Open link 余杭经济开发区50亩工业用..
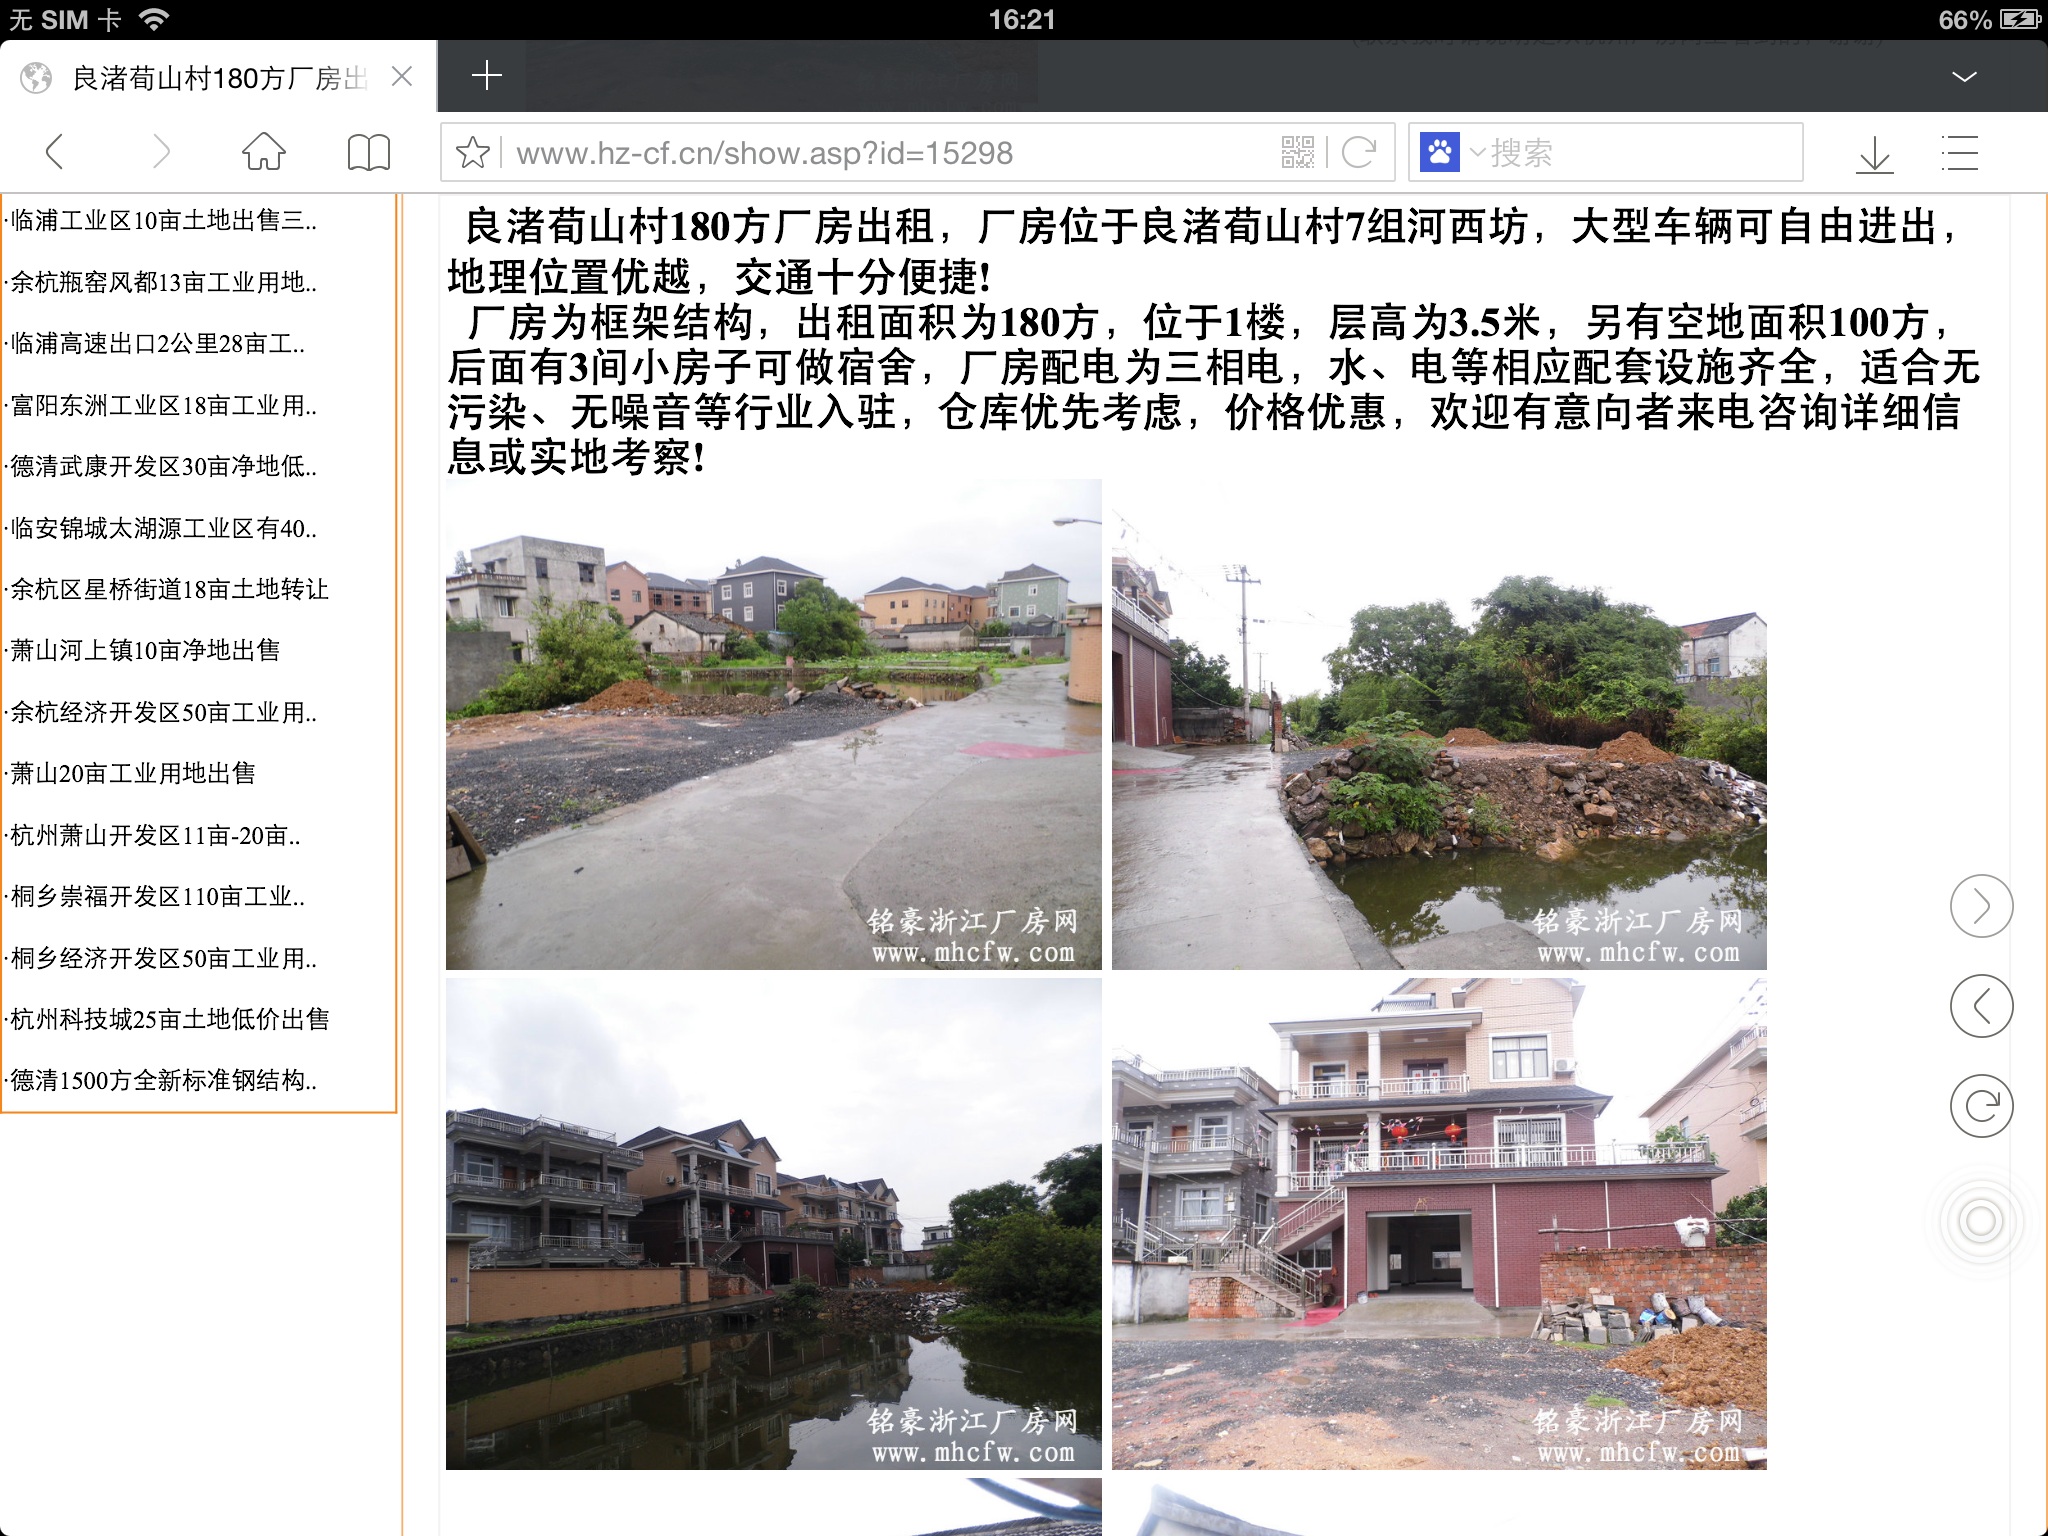 [162, 713]
